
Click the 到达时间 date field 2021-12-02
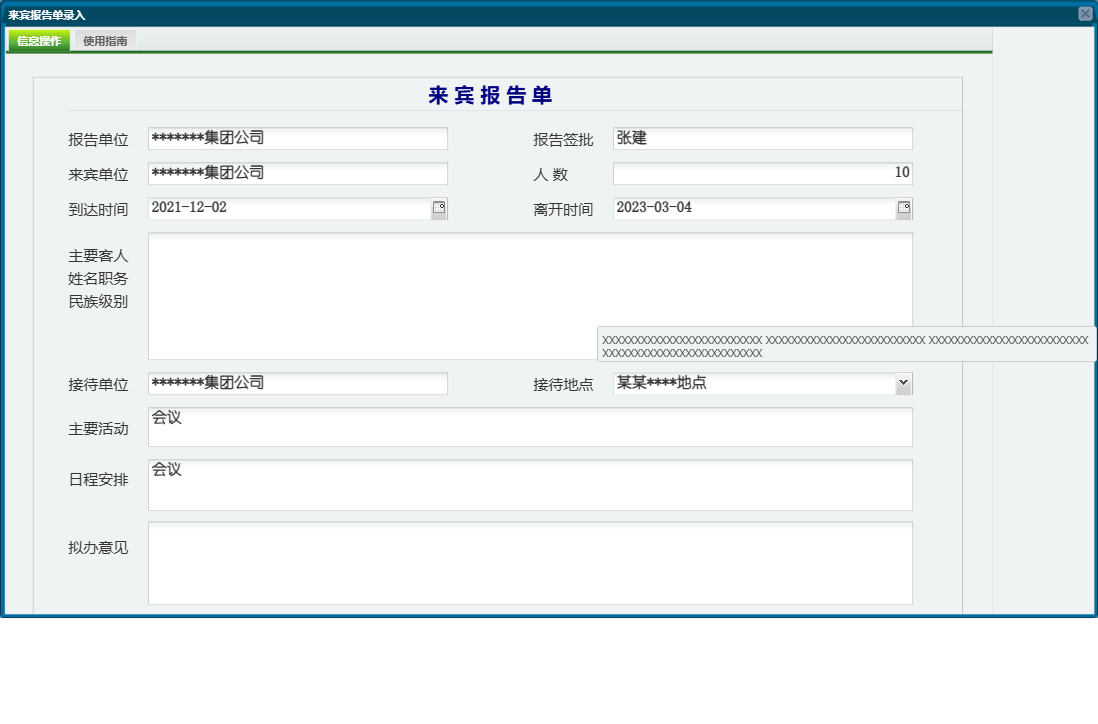tap(290, 208)
